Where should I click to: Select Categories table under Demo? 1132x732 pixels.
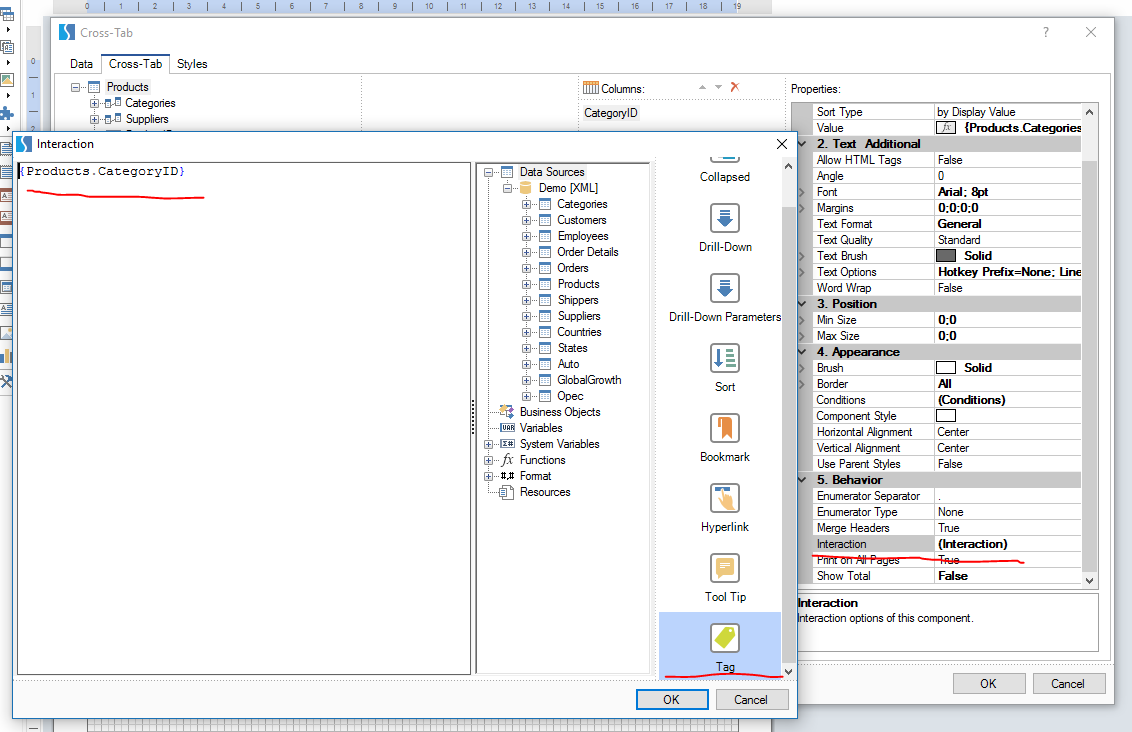(x=582, y=204)
